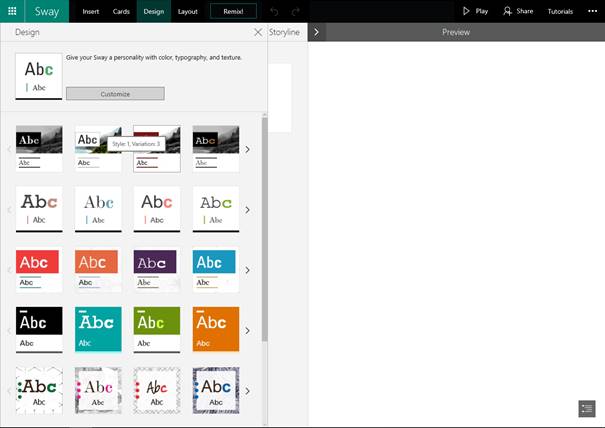Screen dimensions: 605x428
Task: Click the Undo arrow icon
Action: coord(274,11)
